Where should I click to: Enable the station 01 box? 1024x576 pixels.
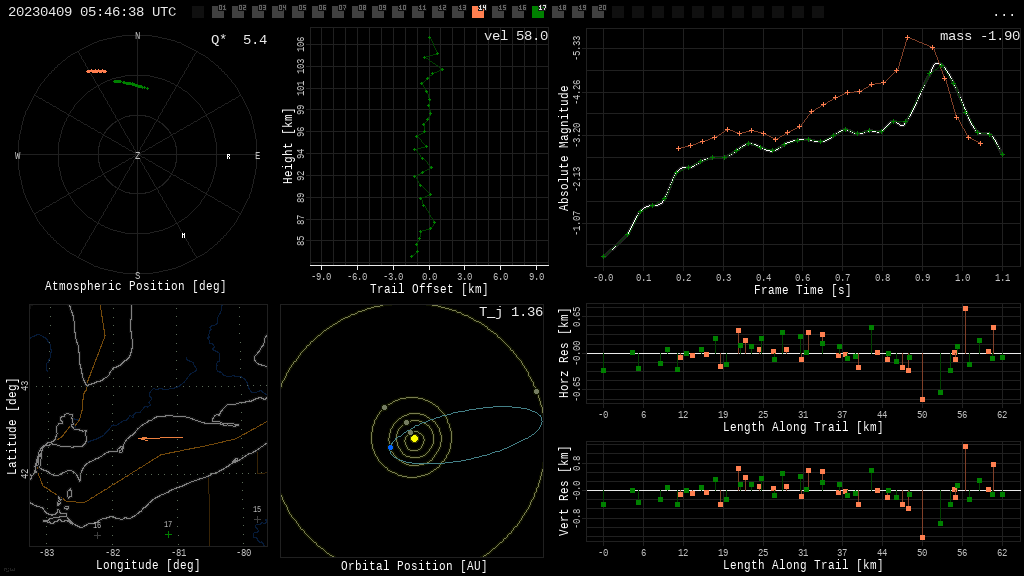(218, 12)
